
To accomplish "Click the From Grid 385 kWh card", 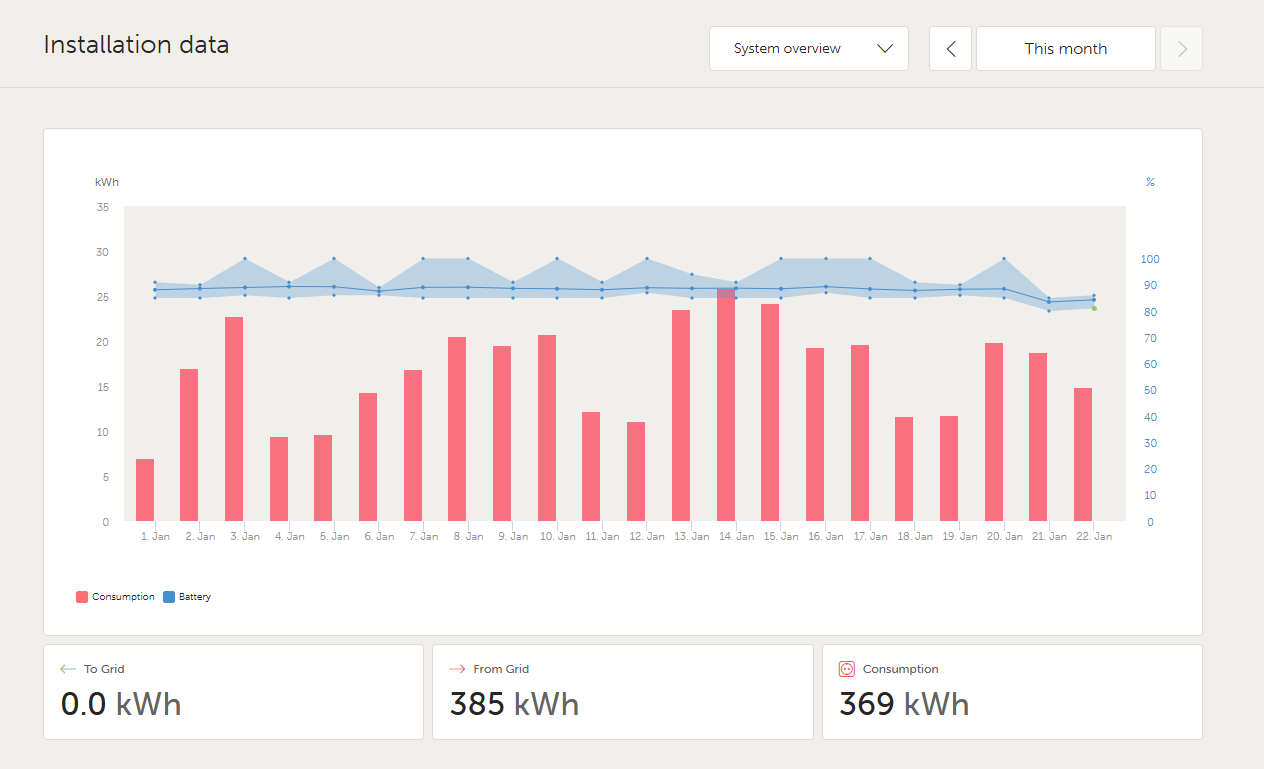I will pyautogui.click(x=622, y=692).
